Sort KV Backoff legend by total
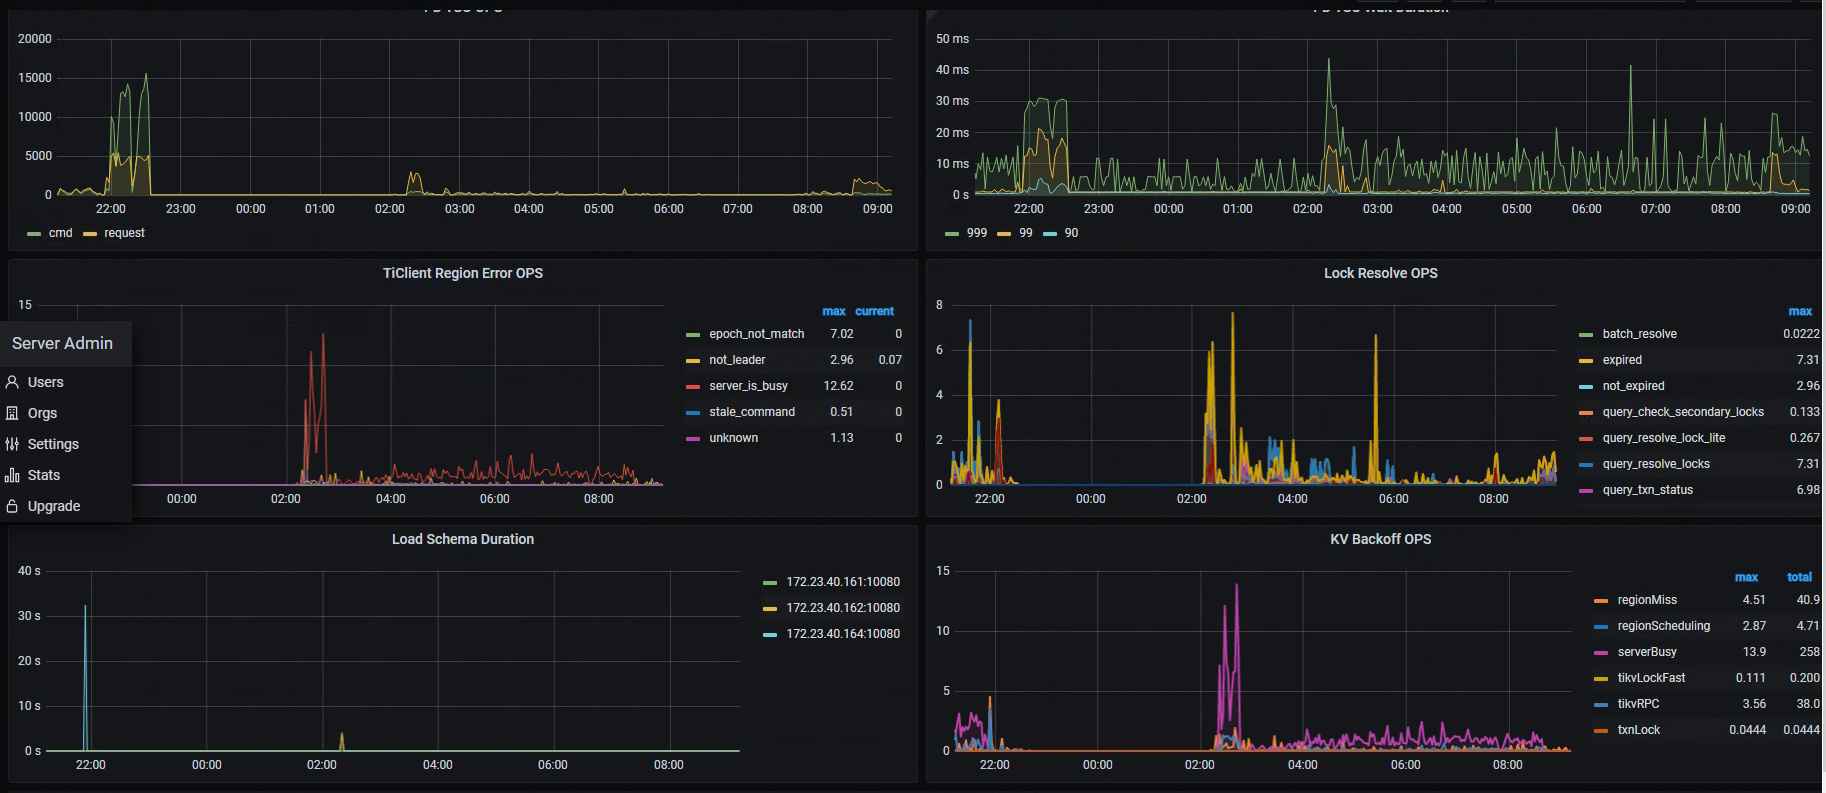 1799,577
